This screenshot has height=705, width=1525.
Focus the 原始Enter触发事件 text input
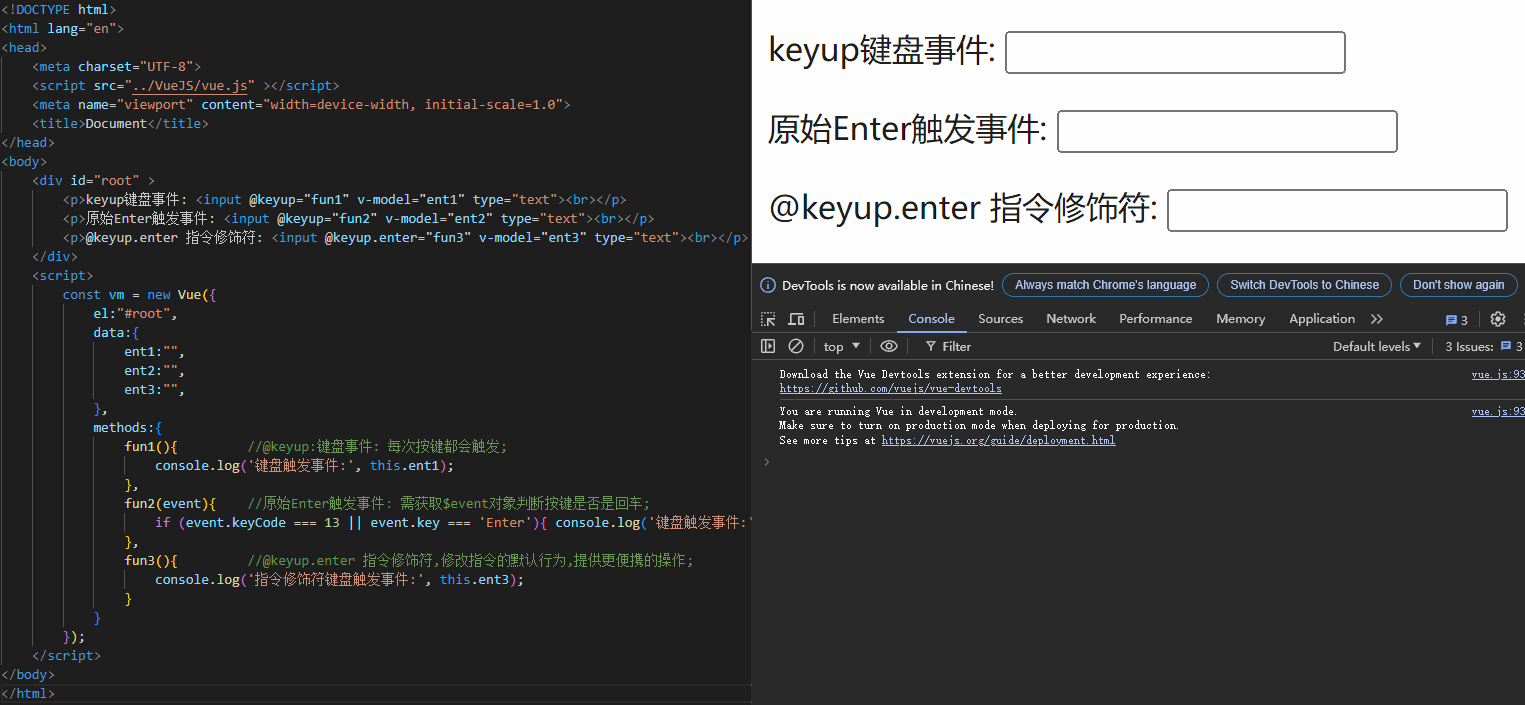pyautogui.click(x=1227, y=131)
